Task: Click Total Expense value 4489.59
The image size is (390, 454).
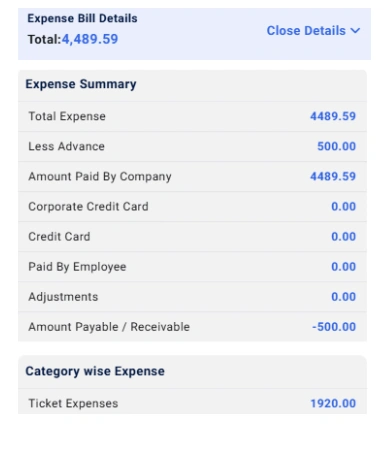Action: 333,116
